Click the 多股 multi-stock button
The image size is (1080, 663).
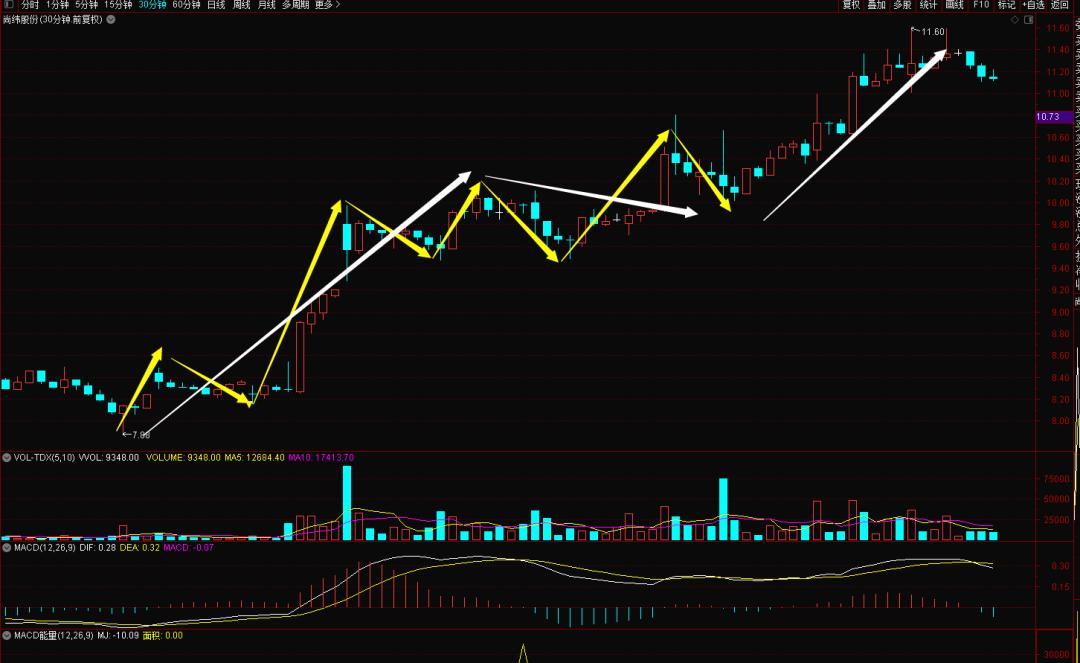click(x=903, y=5)
